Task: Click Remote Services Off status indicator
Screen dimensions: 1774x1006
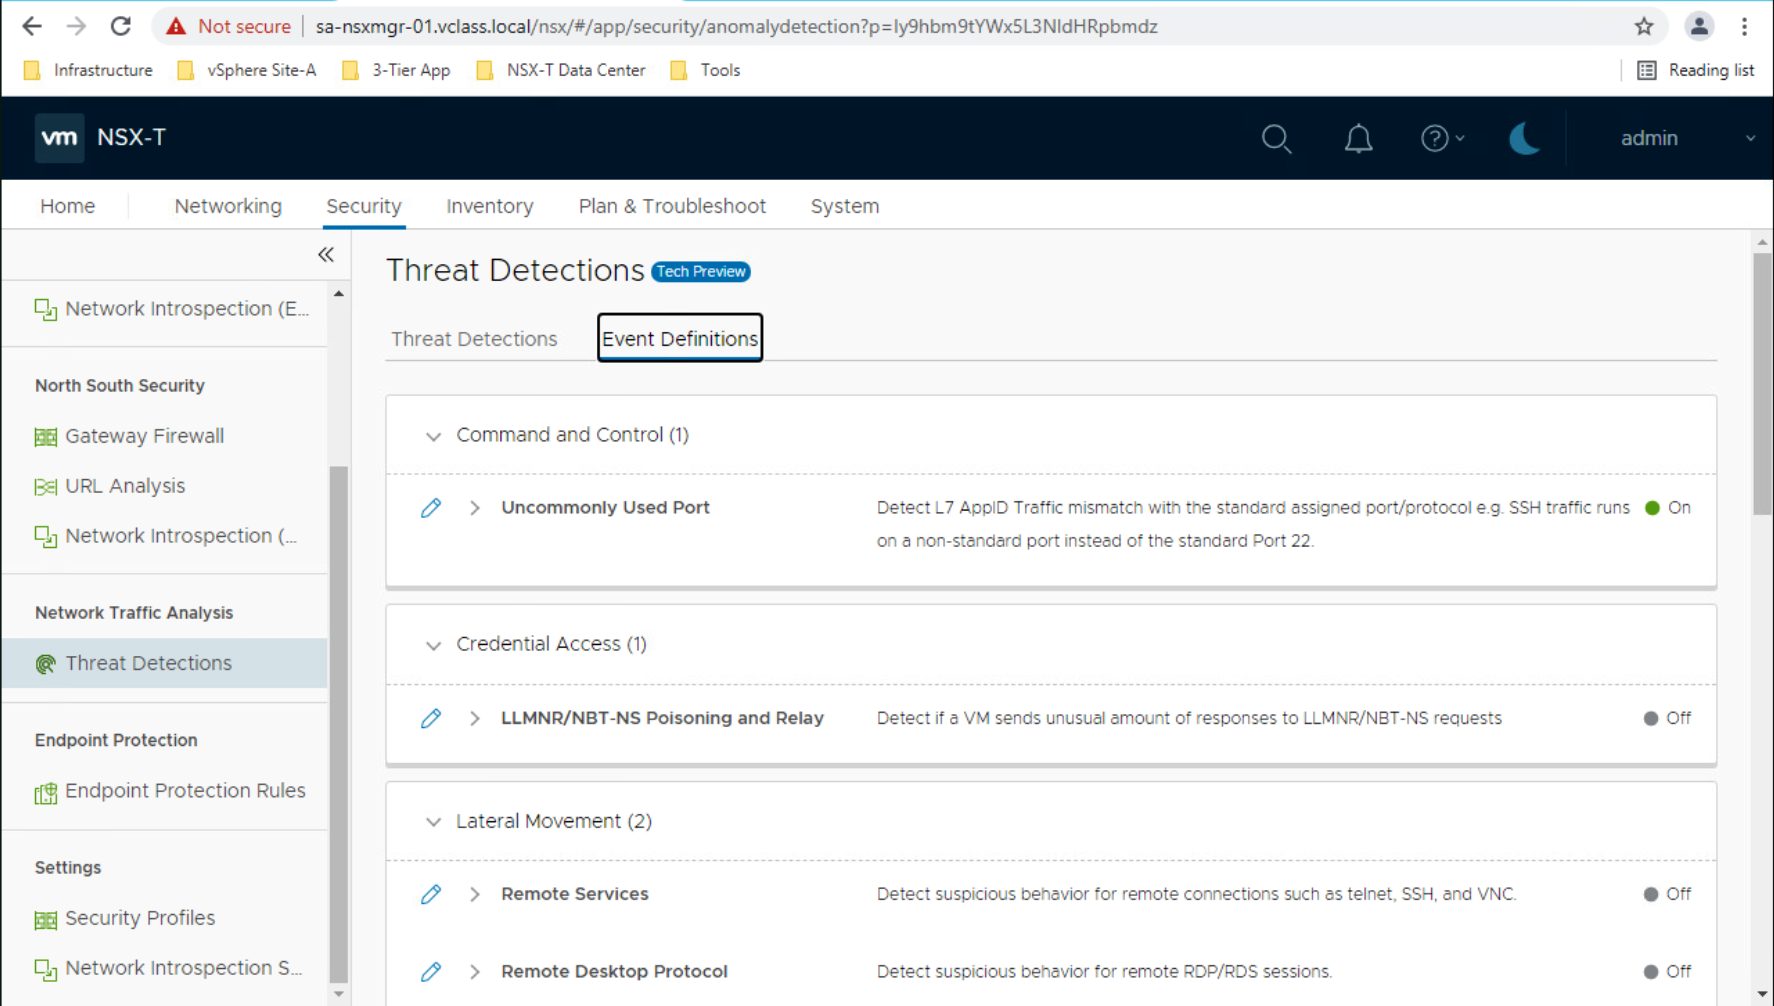Action: 1668,895
